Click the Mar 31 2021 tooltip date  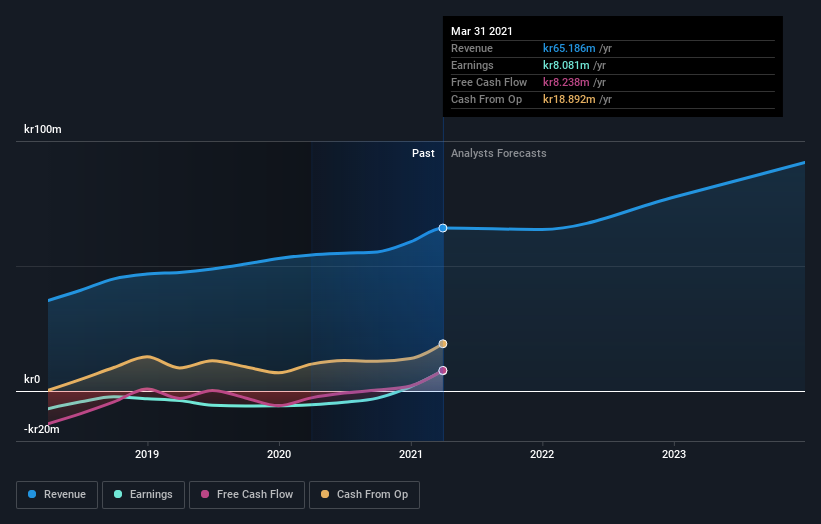pos(482,31)
